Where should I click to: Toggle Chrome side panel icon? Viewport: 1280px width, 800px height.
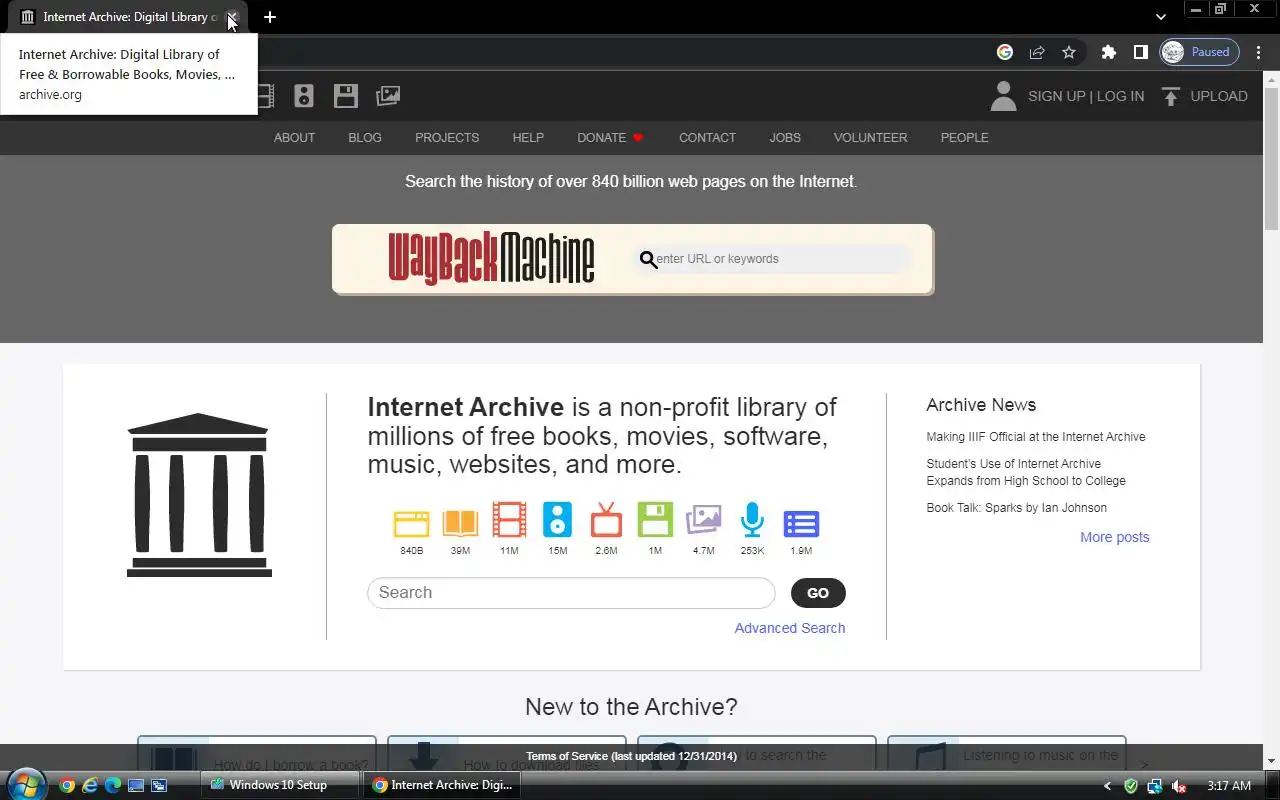click(1140, 52)
